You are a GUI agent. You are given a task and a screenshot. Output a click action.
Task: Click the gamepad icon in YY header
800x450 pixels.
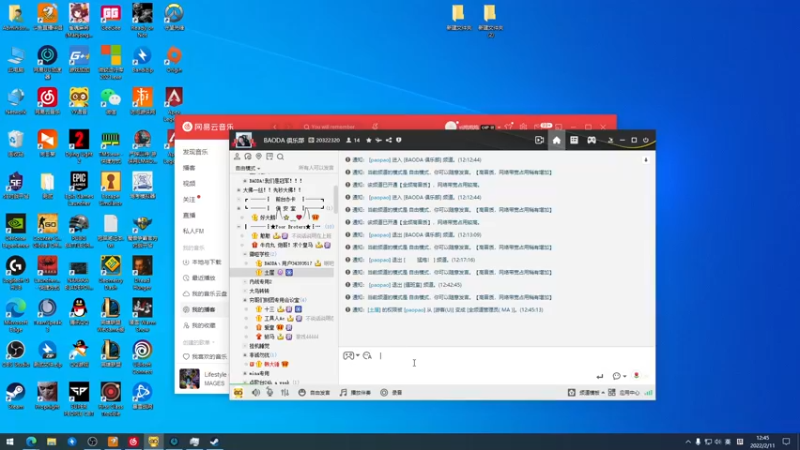(x=591, y=140)
